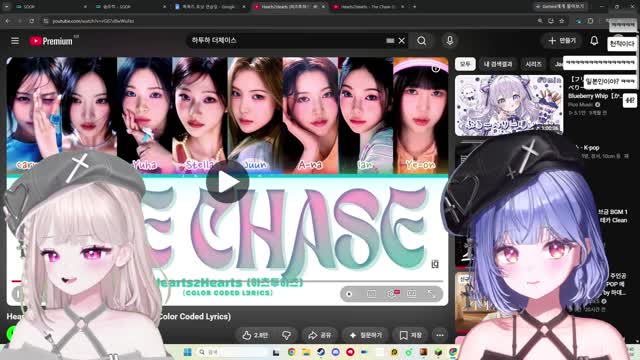Play the video with center play button

point(227,182)
